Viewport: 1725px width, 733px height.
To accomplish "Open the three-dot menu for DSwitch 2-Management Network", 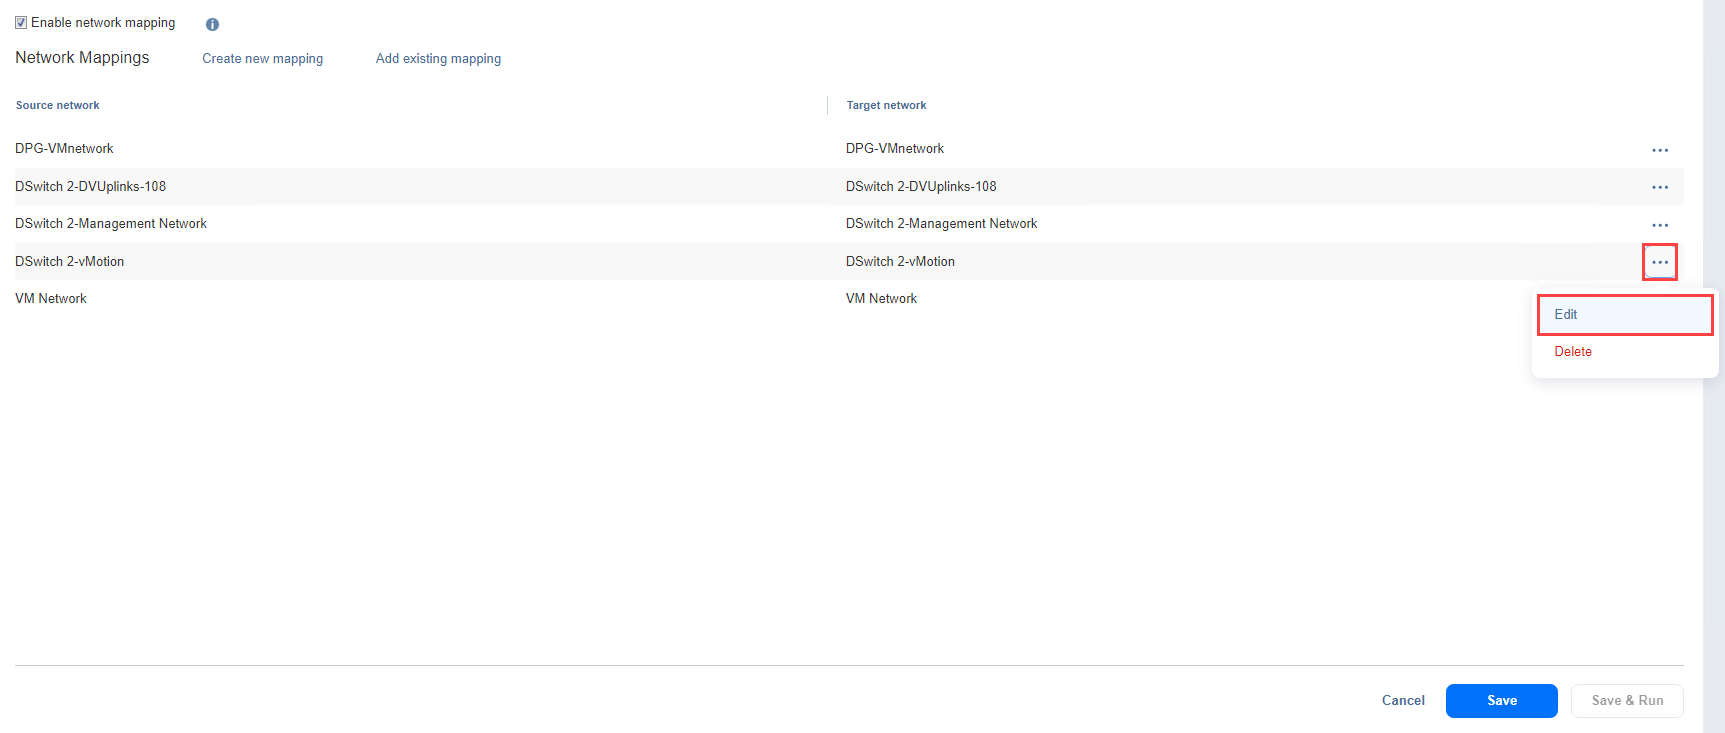I will point(1660,225).
